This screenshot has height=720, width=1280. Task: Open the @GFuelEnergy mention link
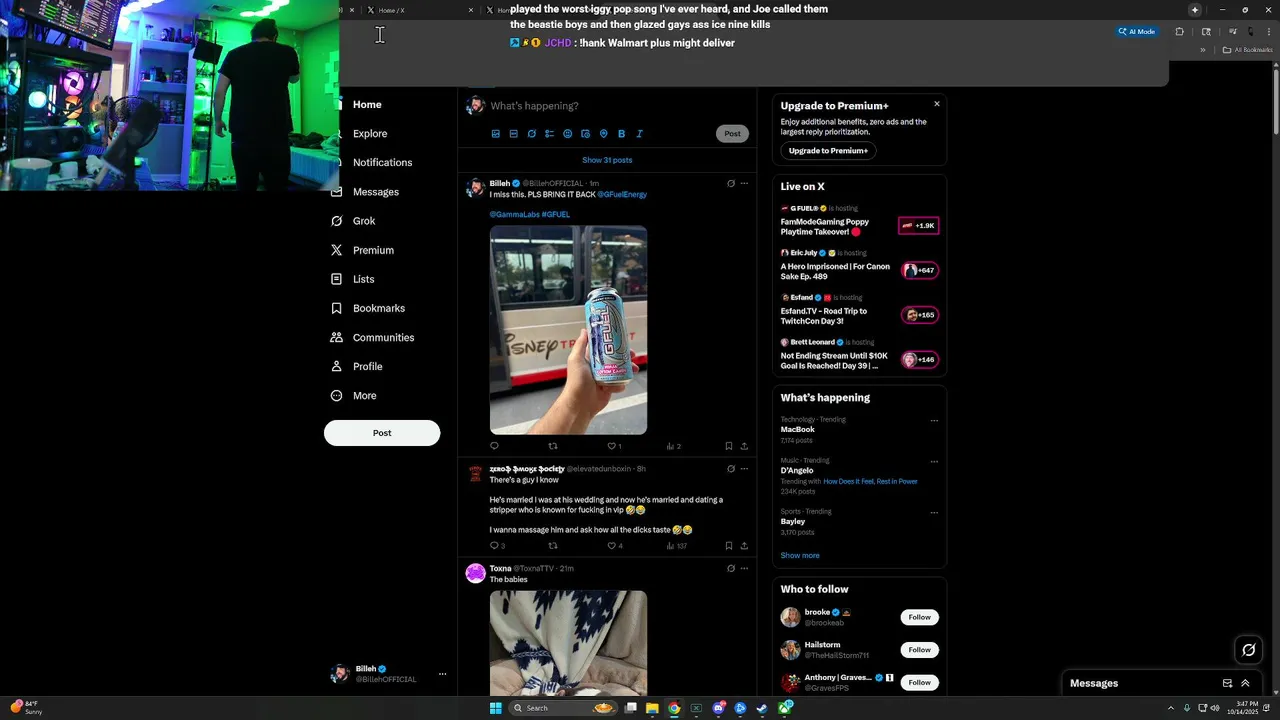coord(622,195)
